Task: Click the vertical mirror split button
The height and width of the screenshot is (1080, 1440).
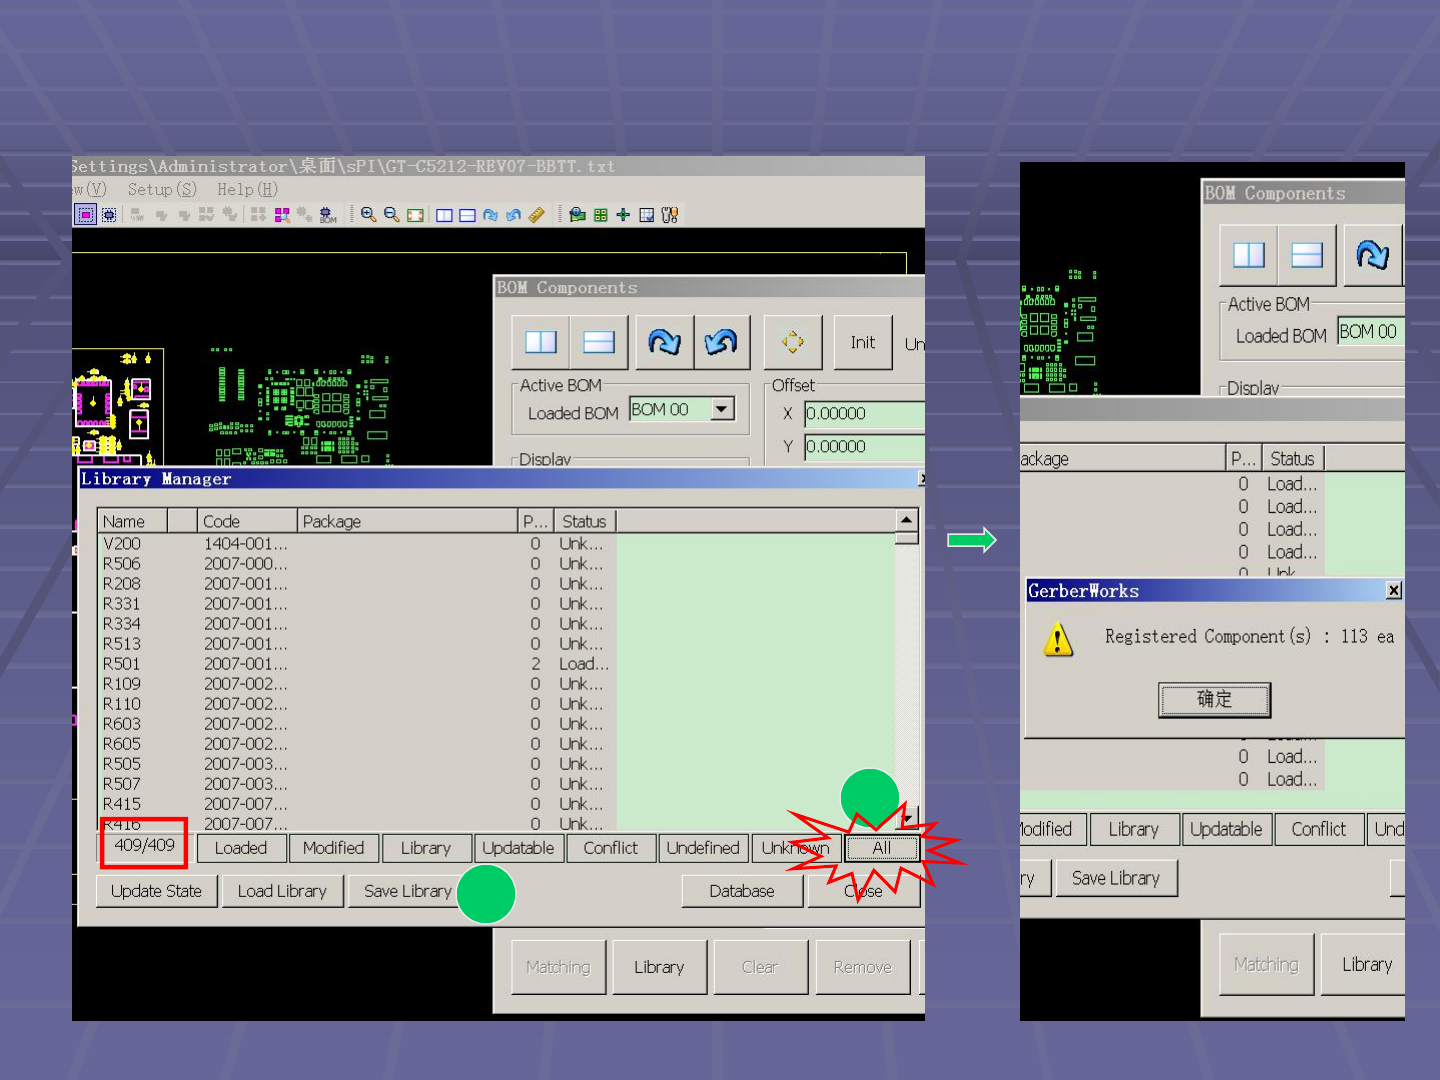Action: click(x=541, y=342)
